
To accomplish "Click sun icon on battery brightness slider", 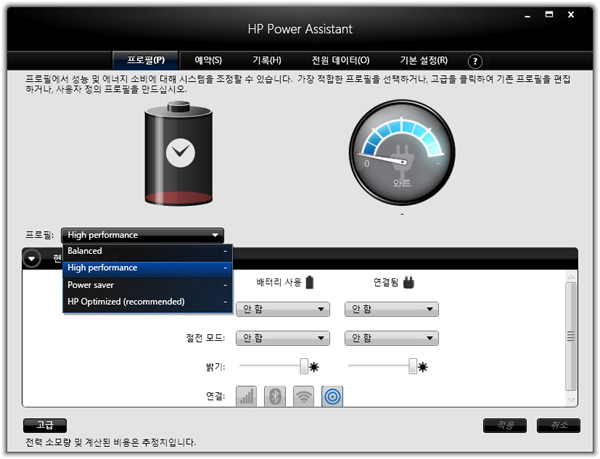I will tap(314, 368).
